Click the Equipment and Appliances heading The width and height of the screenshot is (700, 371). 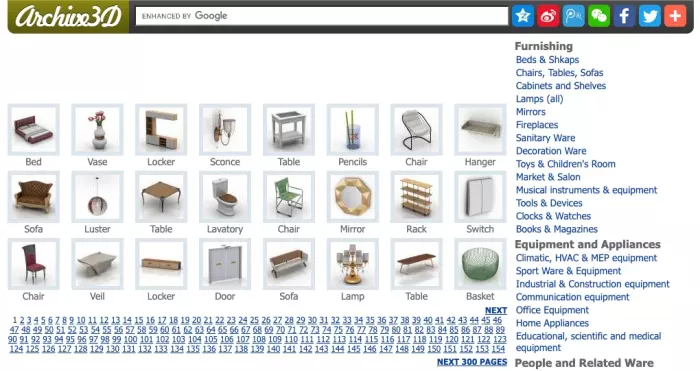pos(588,244)
